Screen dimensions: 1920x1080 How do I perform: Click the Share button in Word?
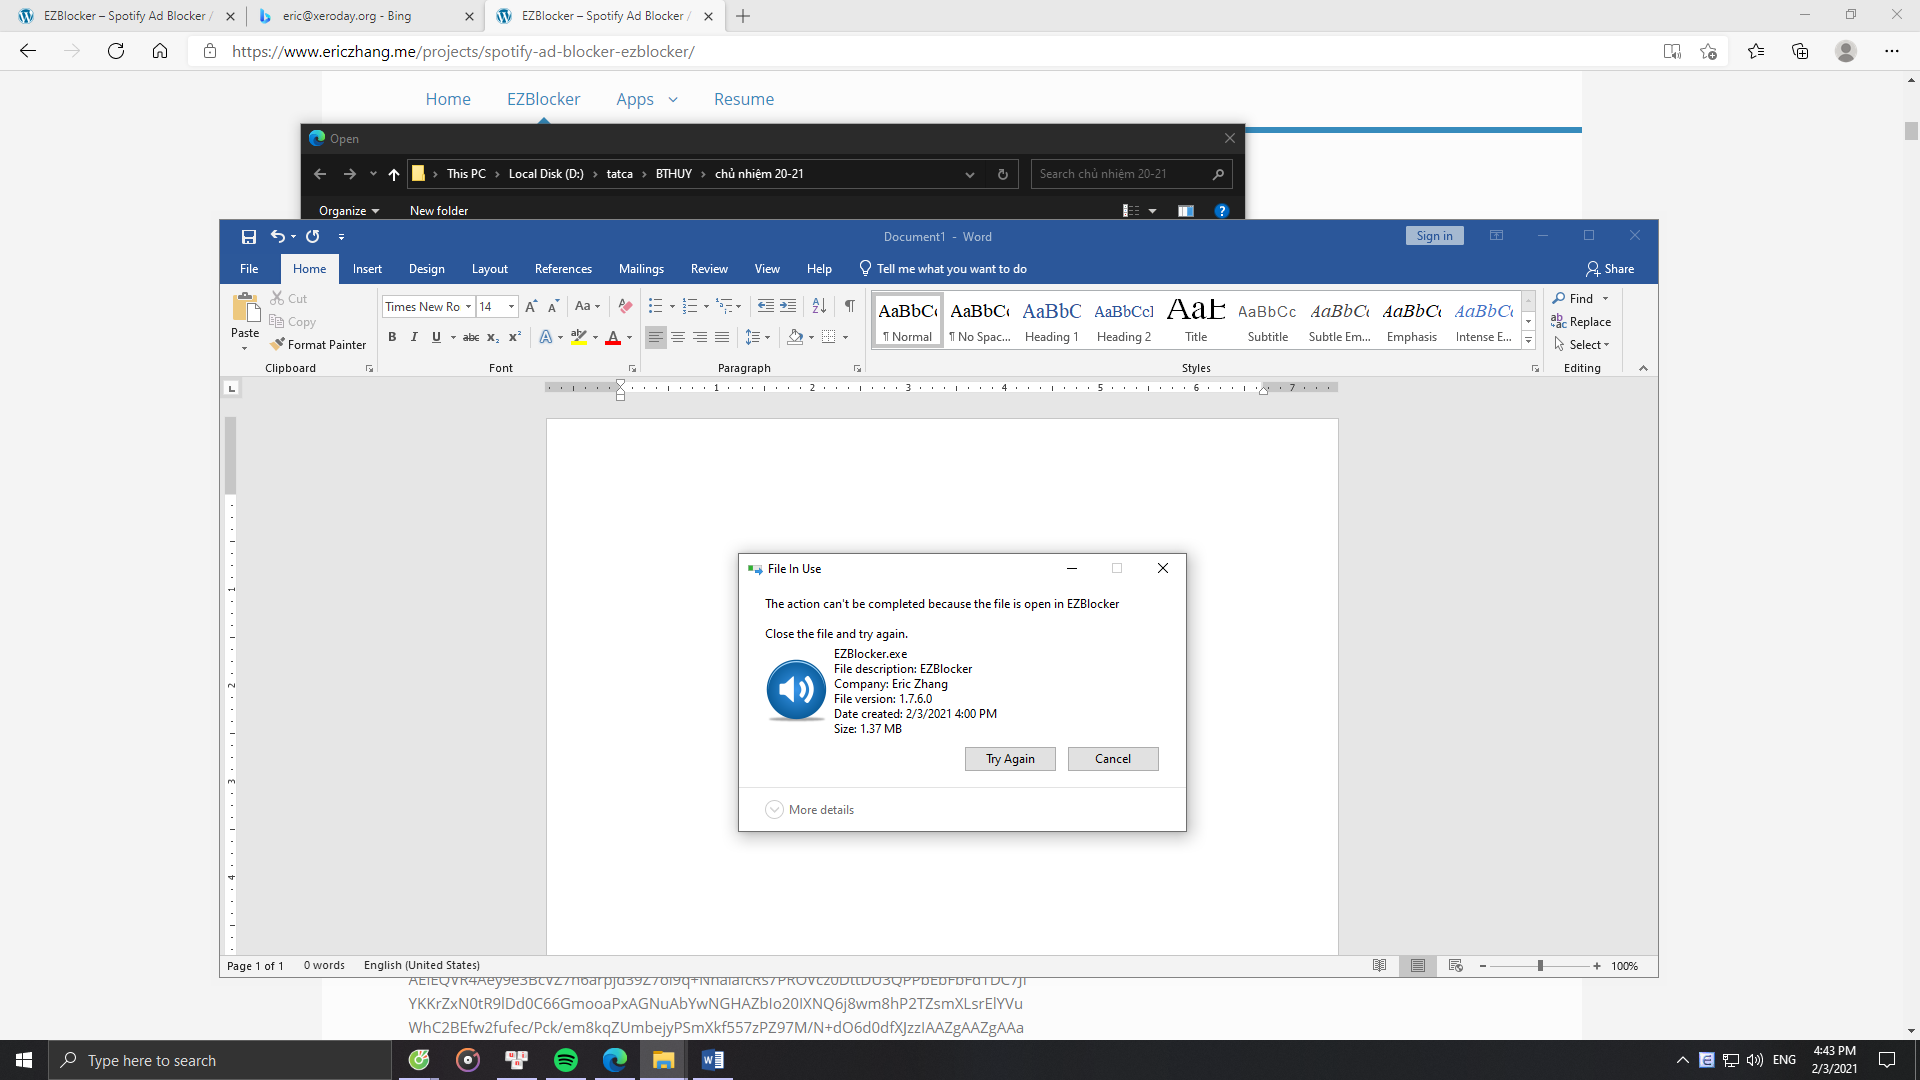click(x=1610, y=269)
